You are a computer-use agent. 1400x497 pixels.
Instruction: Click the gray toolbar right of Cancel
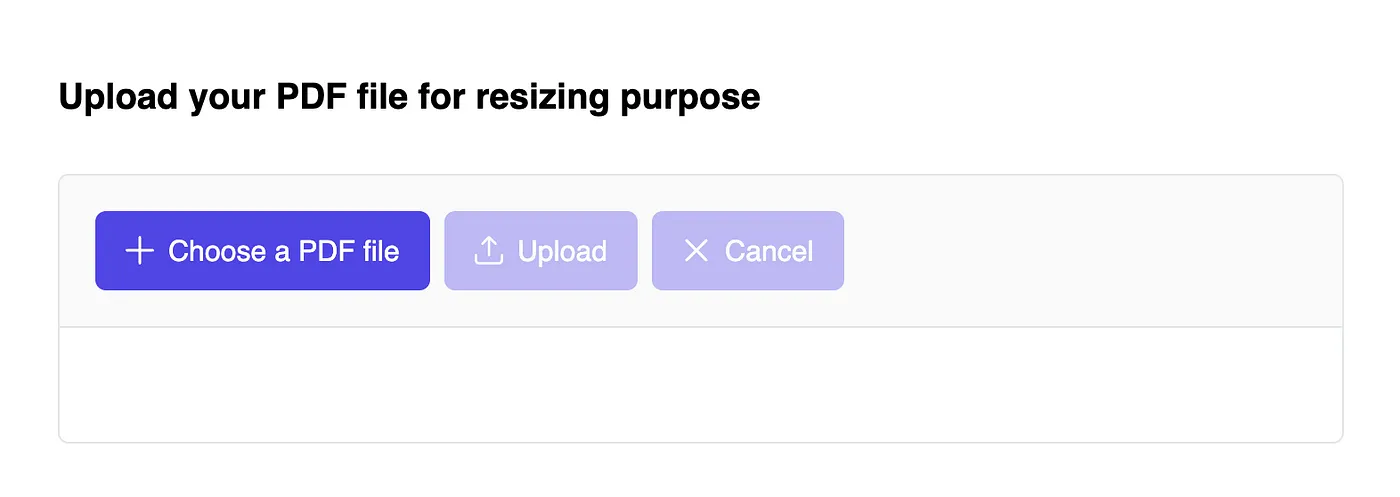(1090, 251)
